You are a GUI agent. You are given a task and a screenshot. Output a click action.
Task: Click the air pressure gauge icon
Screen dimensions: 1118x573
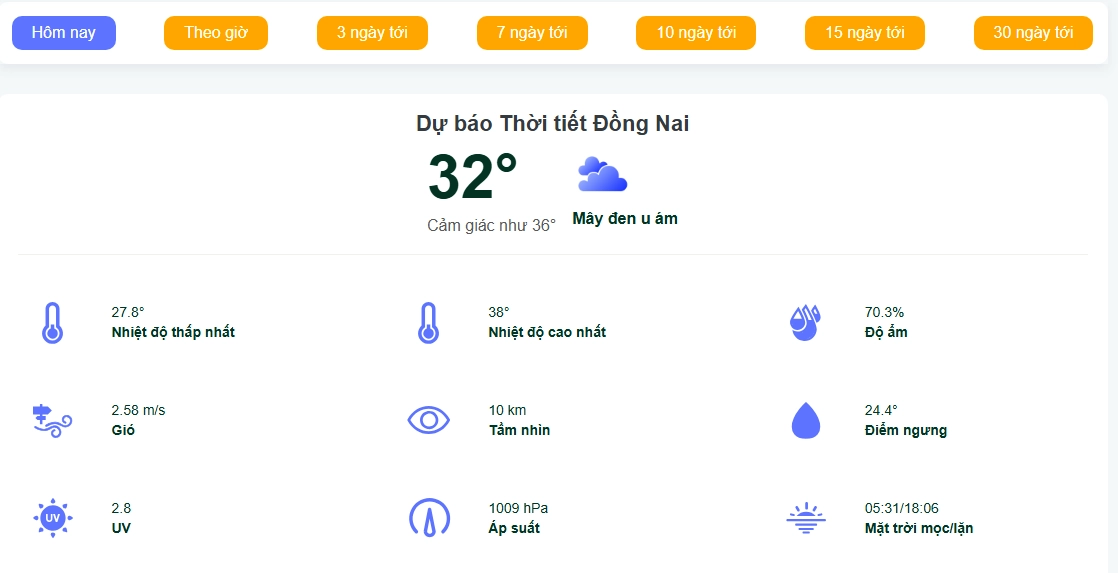[429, 518]
